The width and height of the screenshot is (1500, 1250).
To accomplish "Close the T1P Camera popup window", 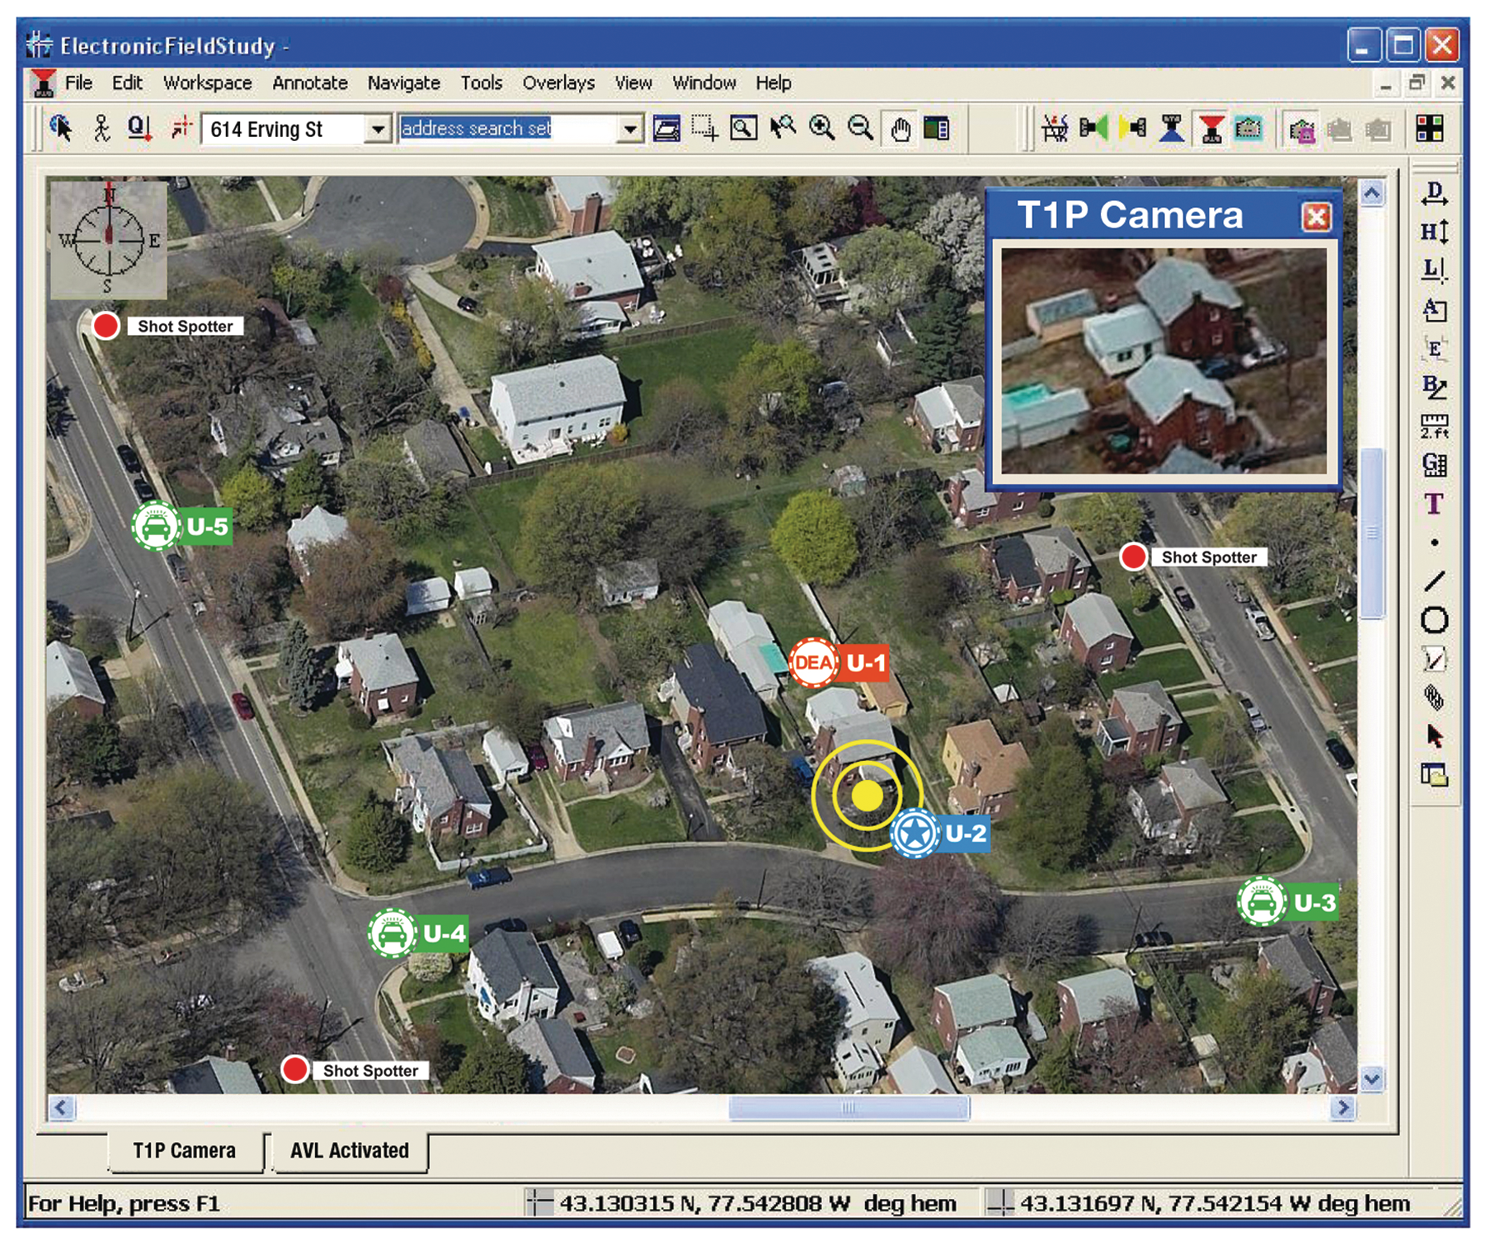I will pos(1316,217).
